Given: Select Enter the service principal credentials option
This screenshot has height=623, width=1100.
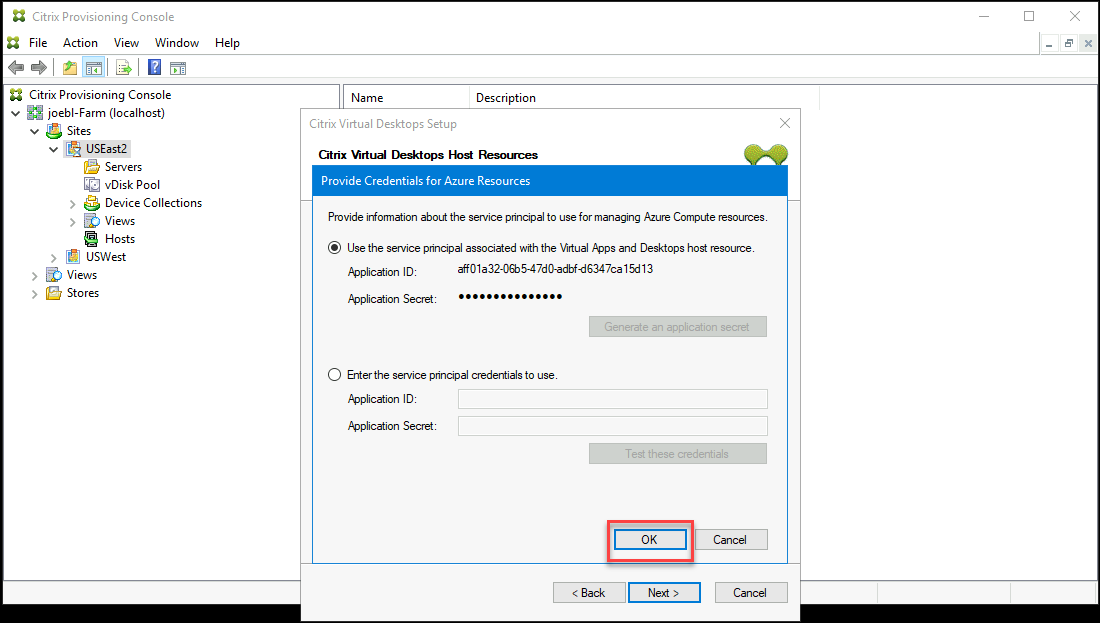Looking at the screenshot, I should tap(334, 374).
